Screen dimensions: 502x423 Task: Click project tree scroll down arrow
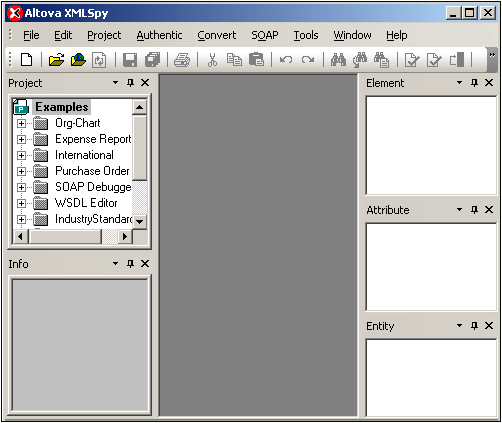(140, 221)
